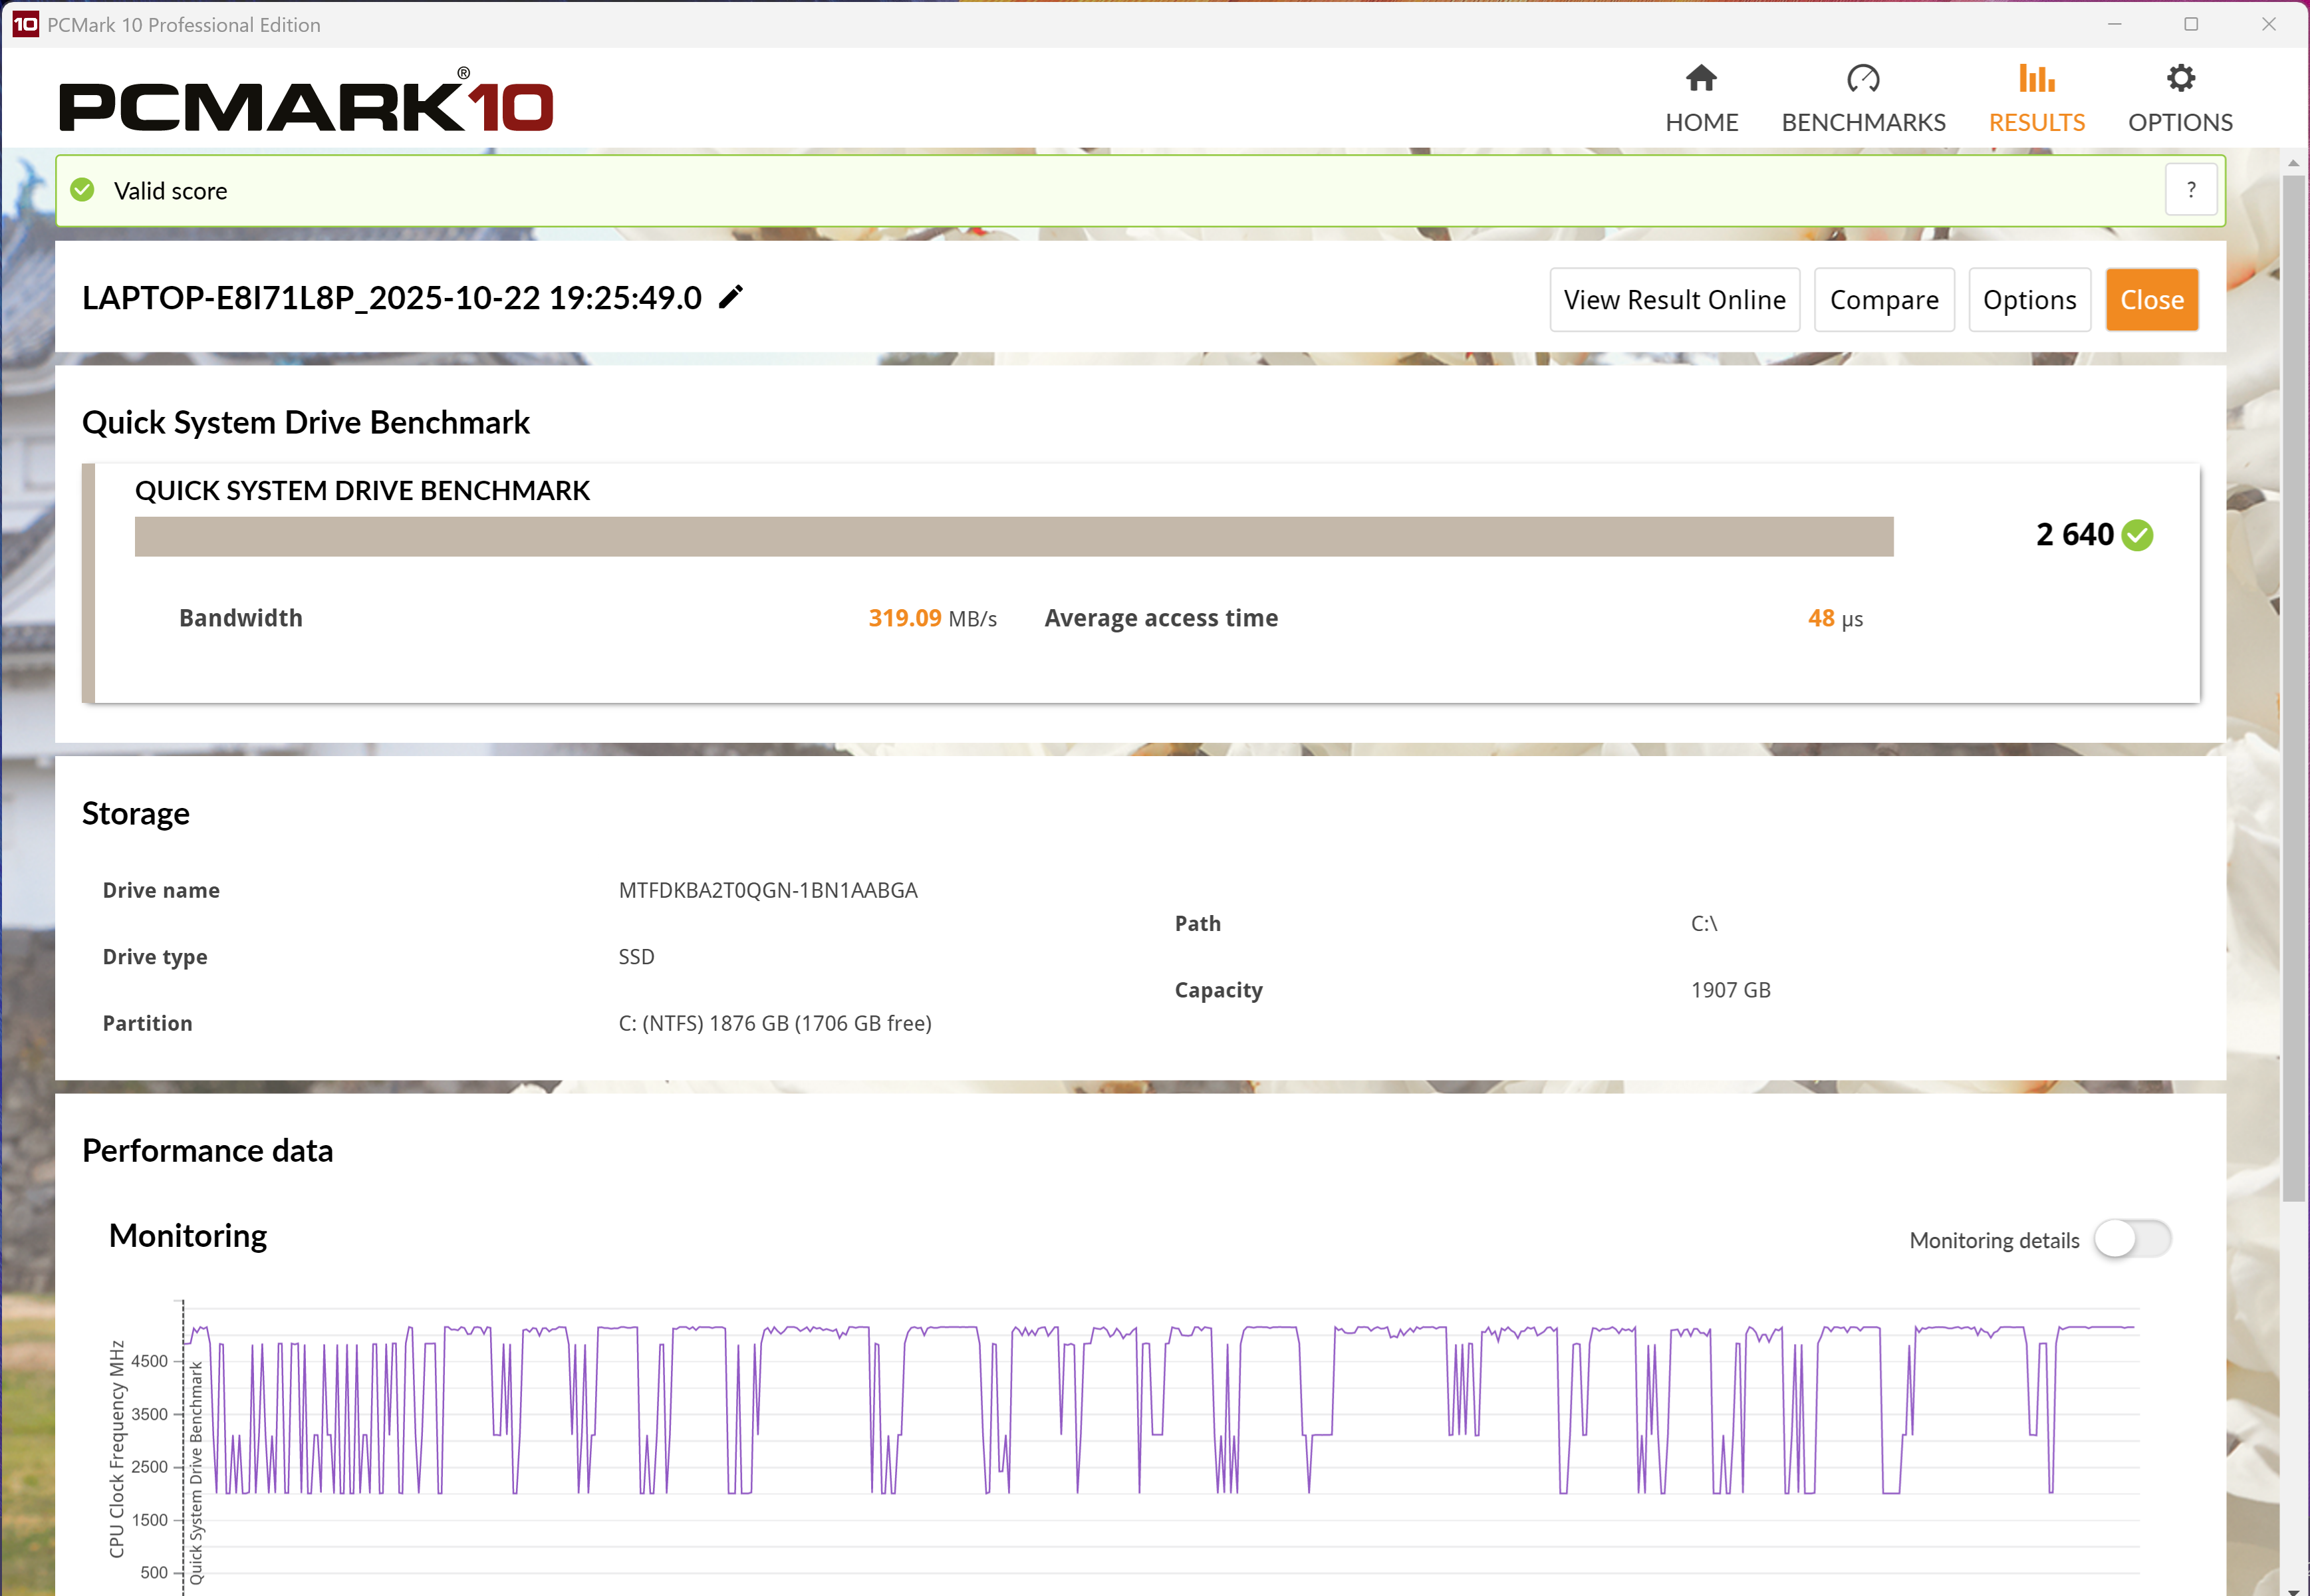Click the Quick System Drive Benchmark score bar
The width and height of the screenshot is (2310, 1596).
coord(1013,536)
